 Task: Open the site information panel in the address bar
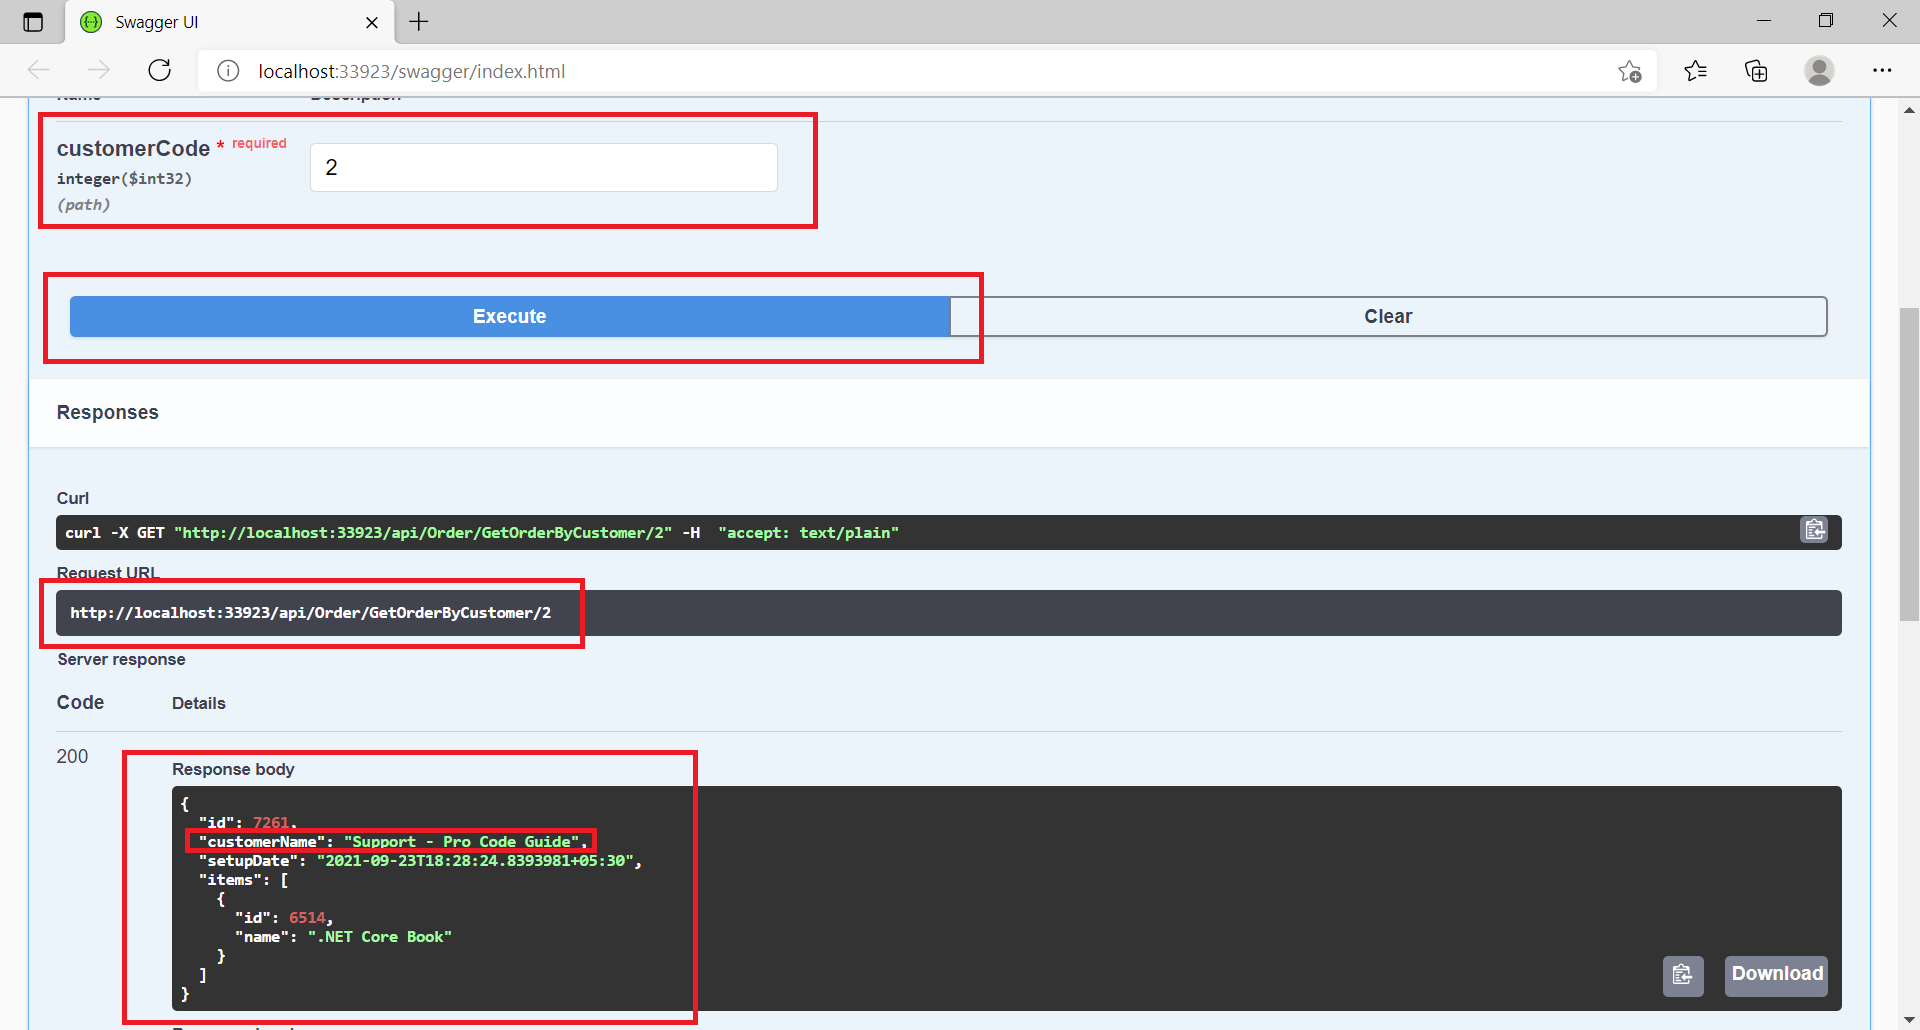[228, 70]
